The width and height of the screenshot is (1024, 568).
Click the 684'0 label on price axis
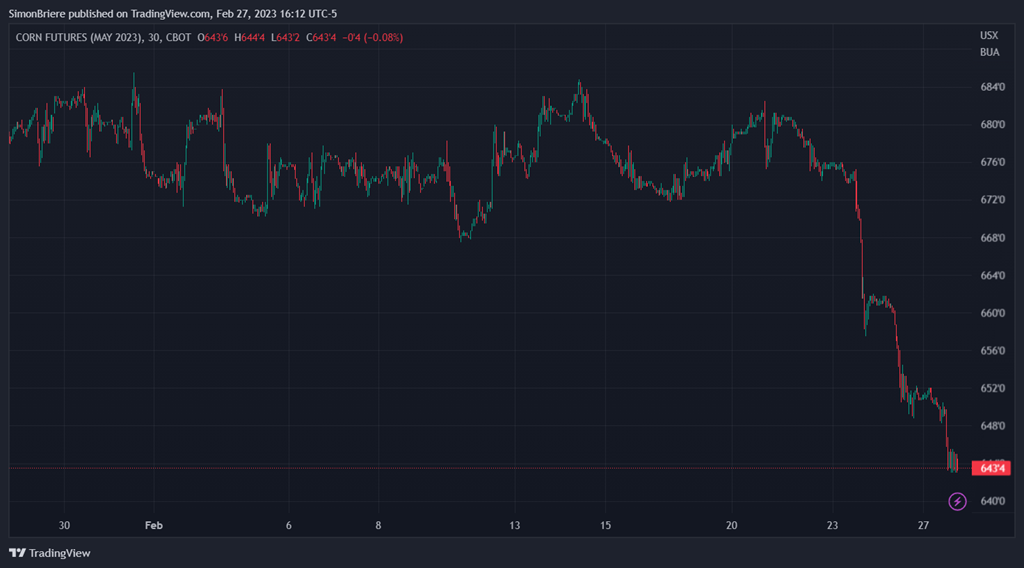pyautogui.click(x=992, y=87)
